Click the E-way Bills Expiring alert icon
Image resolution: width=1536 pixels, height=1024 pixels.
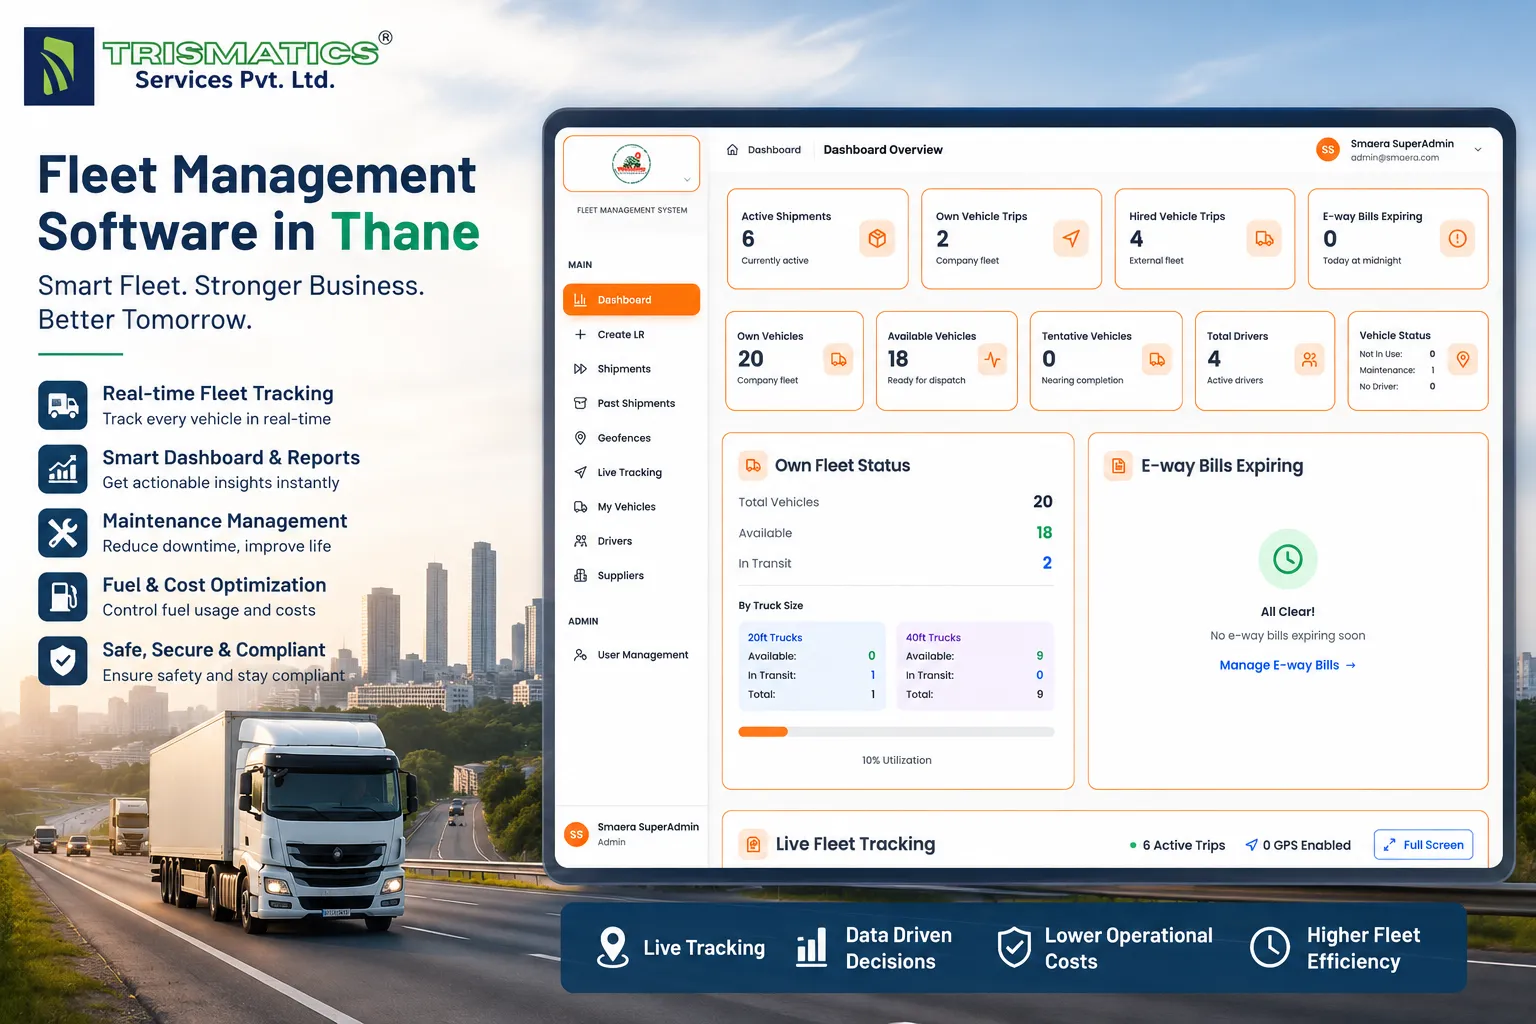(x=1457, y=239)
